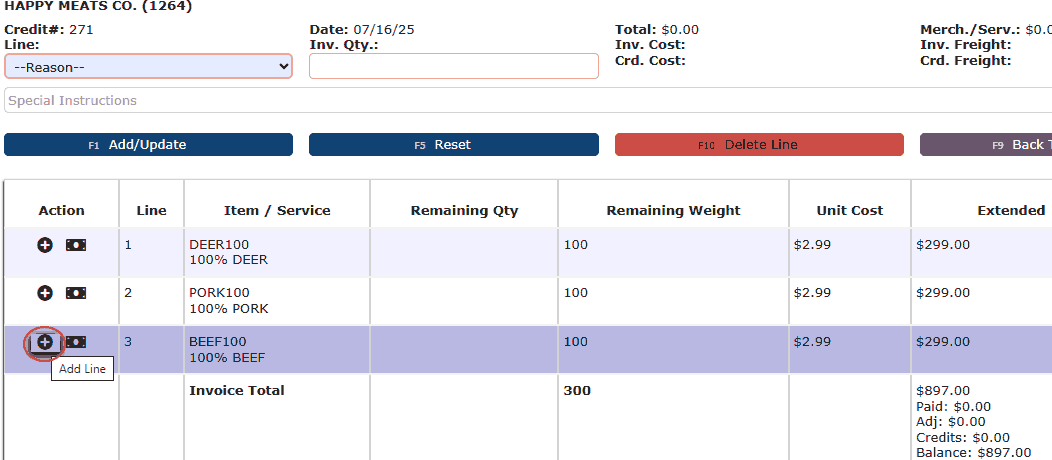Open the Reason dropdown
Viewport: 1052px width, 460px height.
[148, 67]
